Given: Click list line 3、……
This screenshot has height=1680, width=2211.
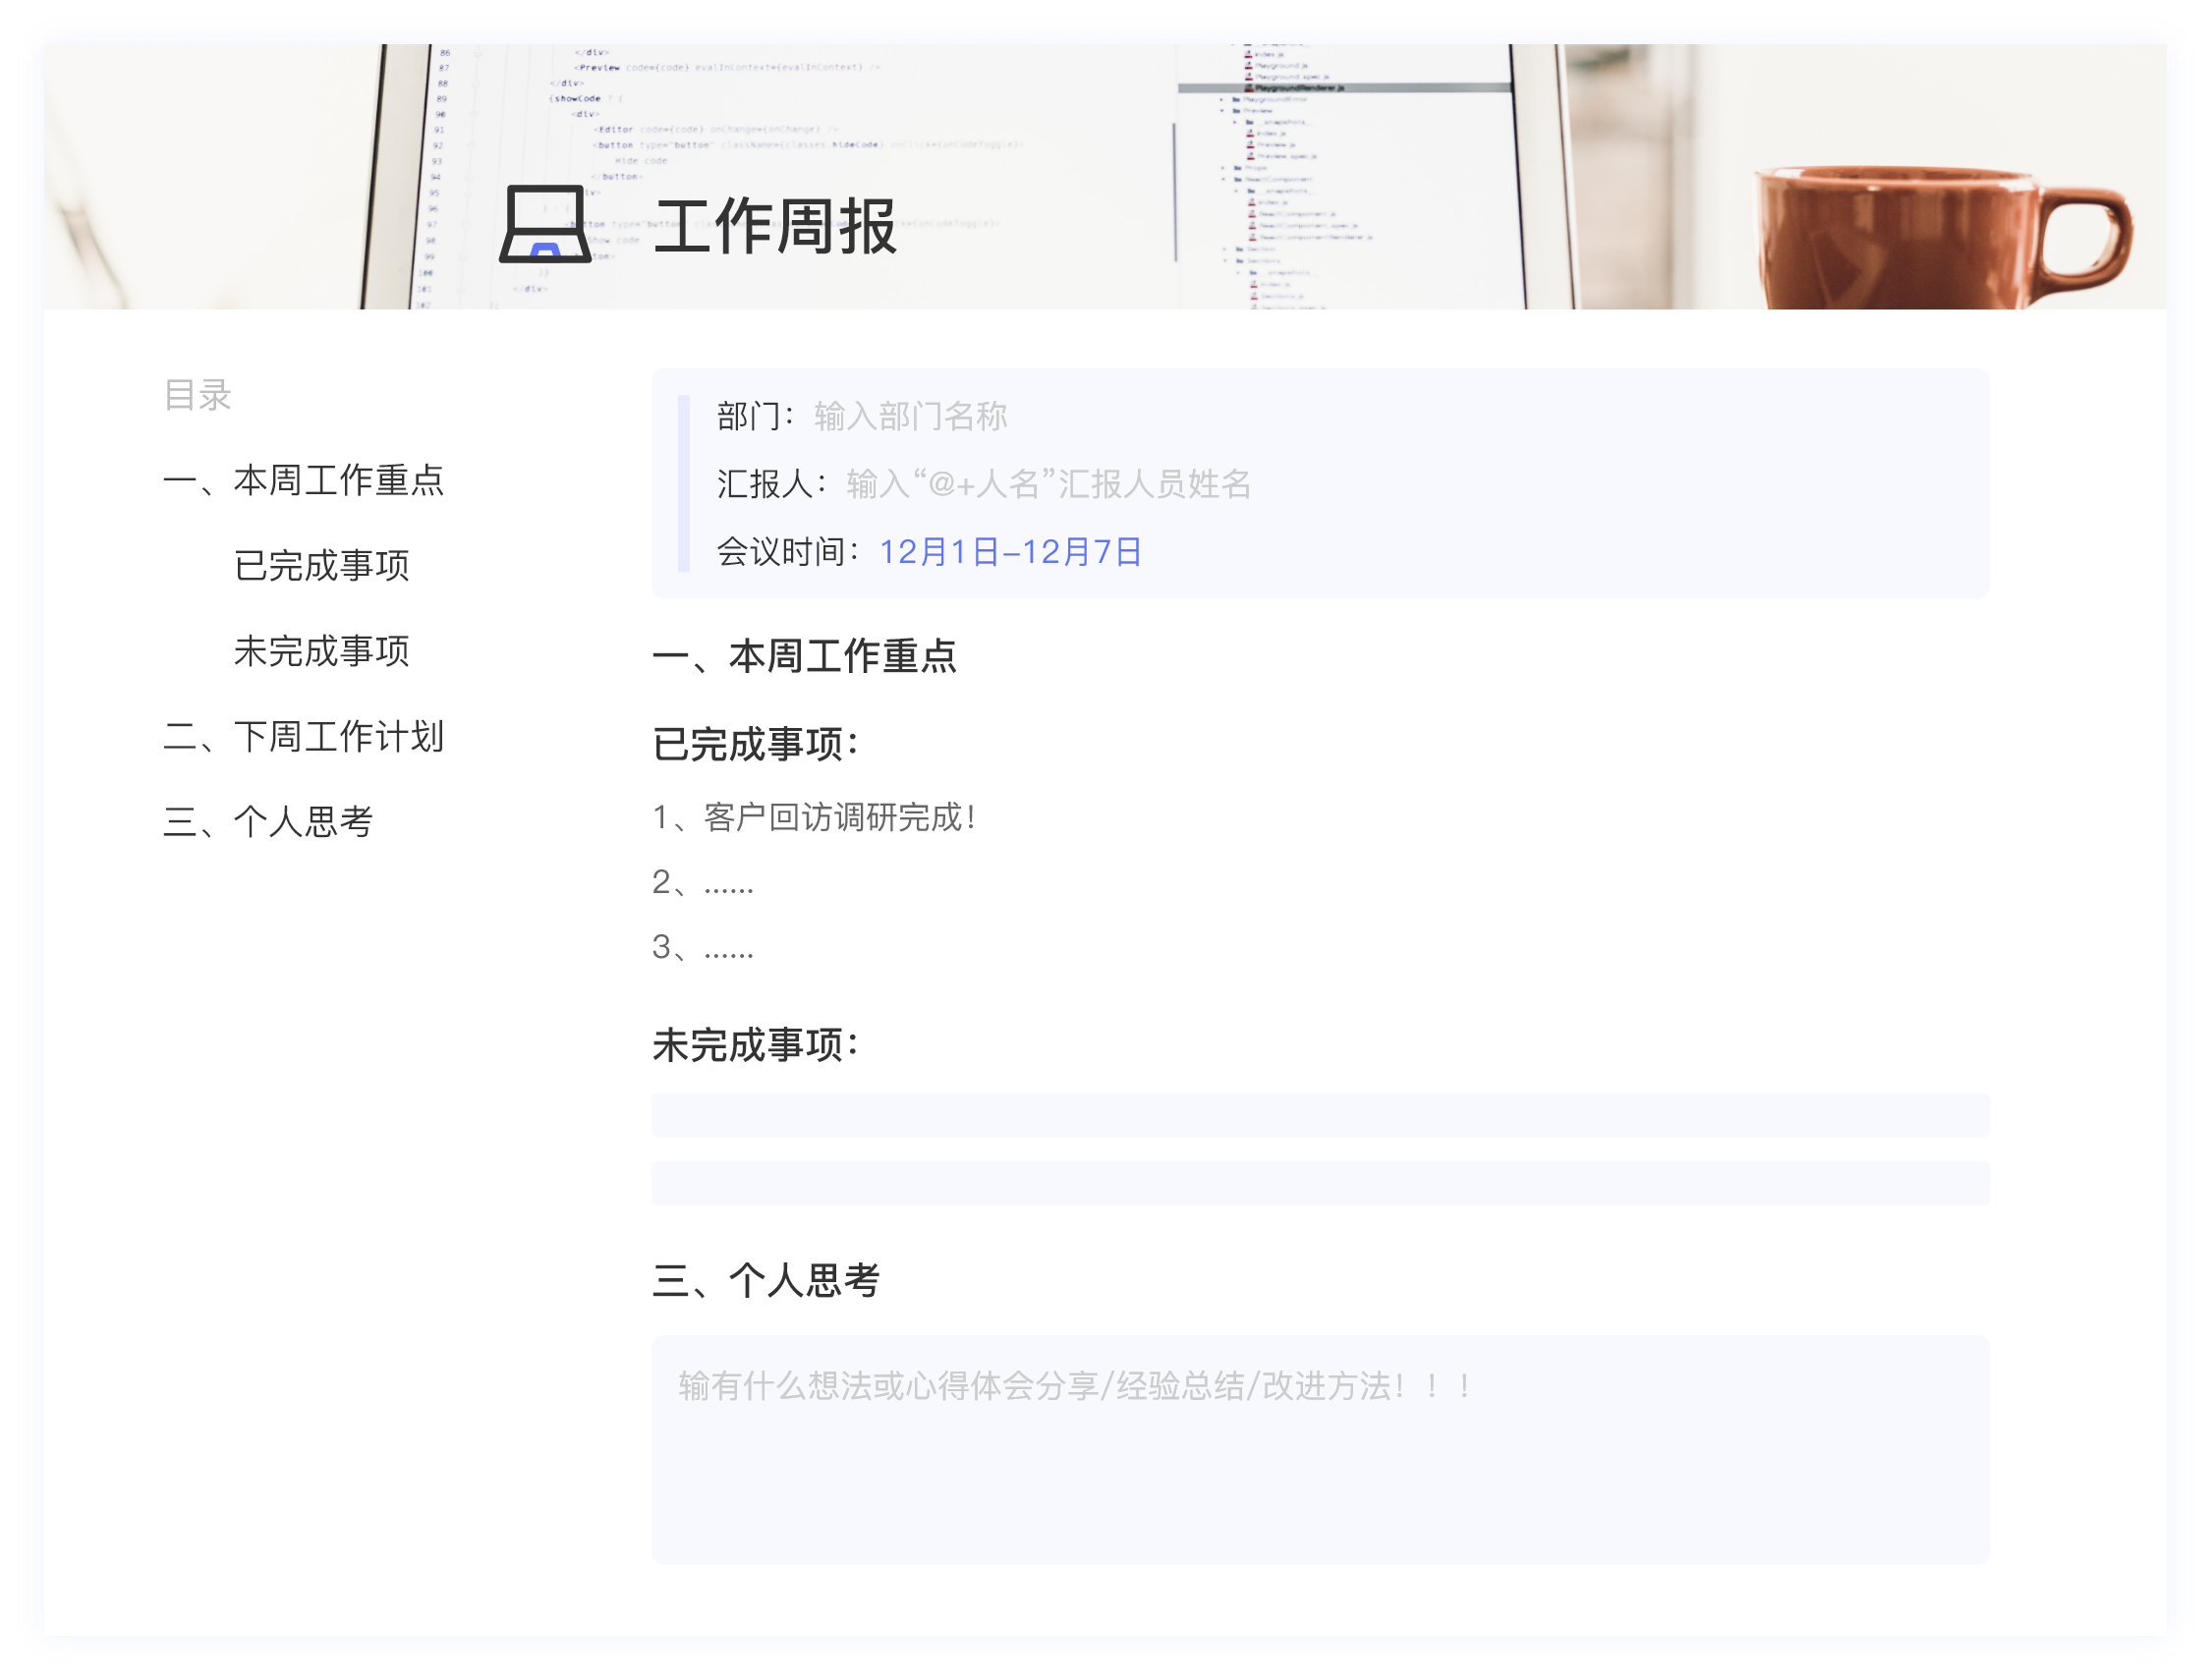Looking at the screenshot, I should pos(703,947).
